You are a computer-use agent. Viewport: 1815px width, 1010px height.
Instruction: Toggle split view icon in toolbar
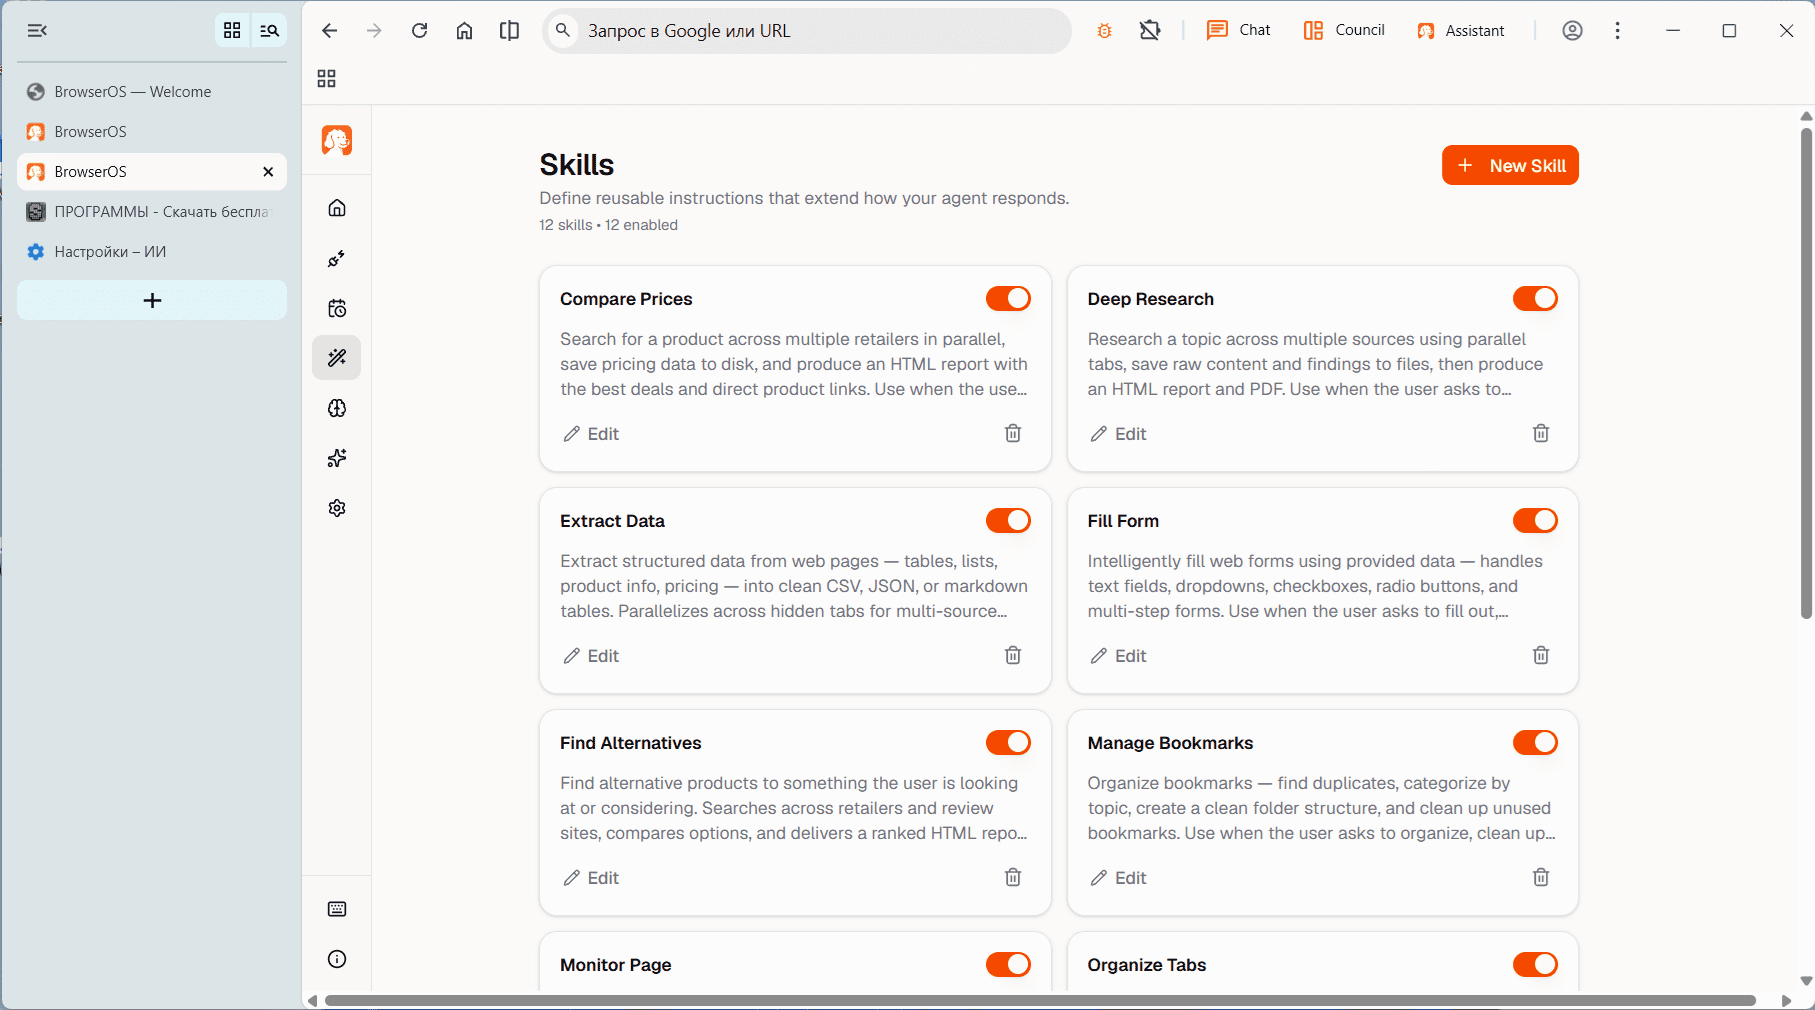509,31
